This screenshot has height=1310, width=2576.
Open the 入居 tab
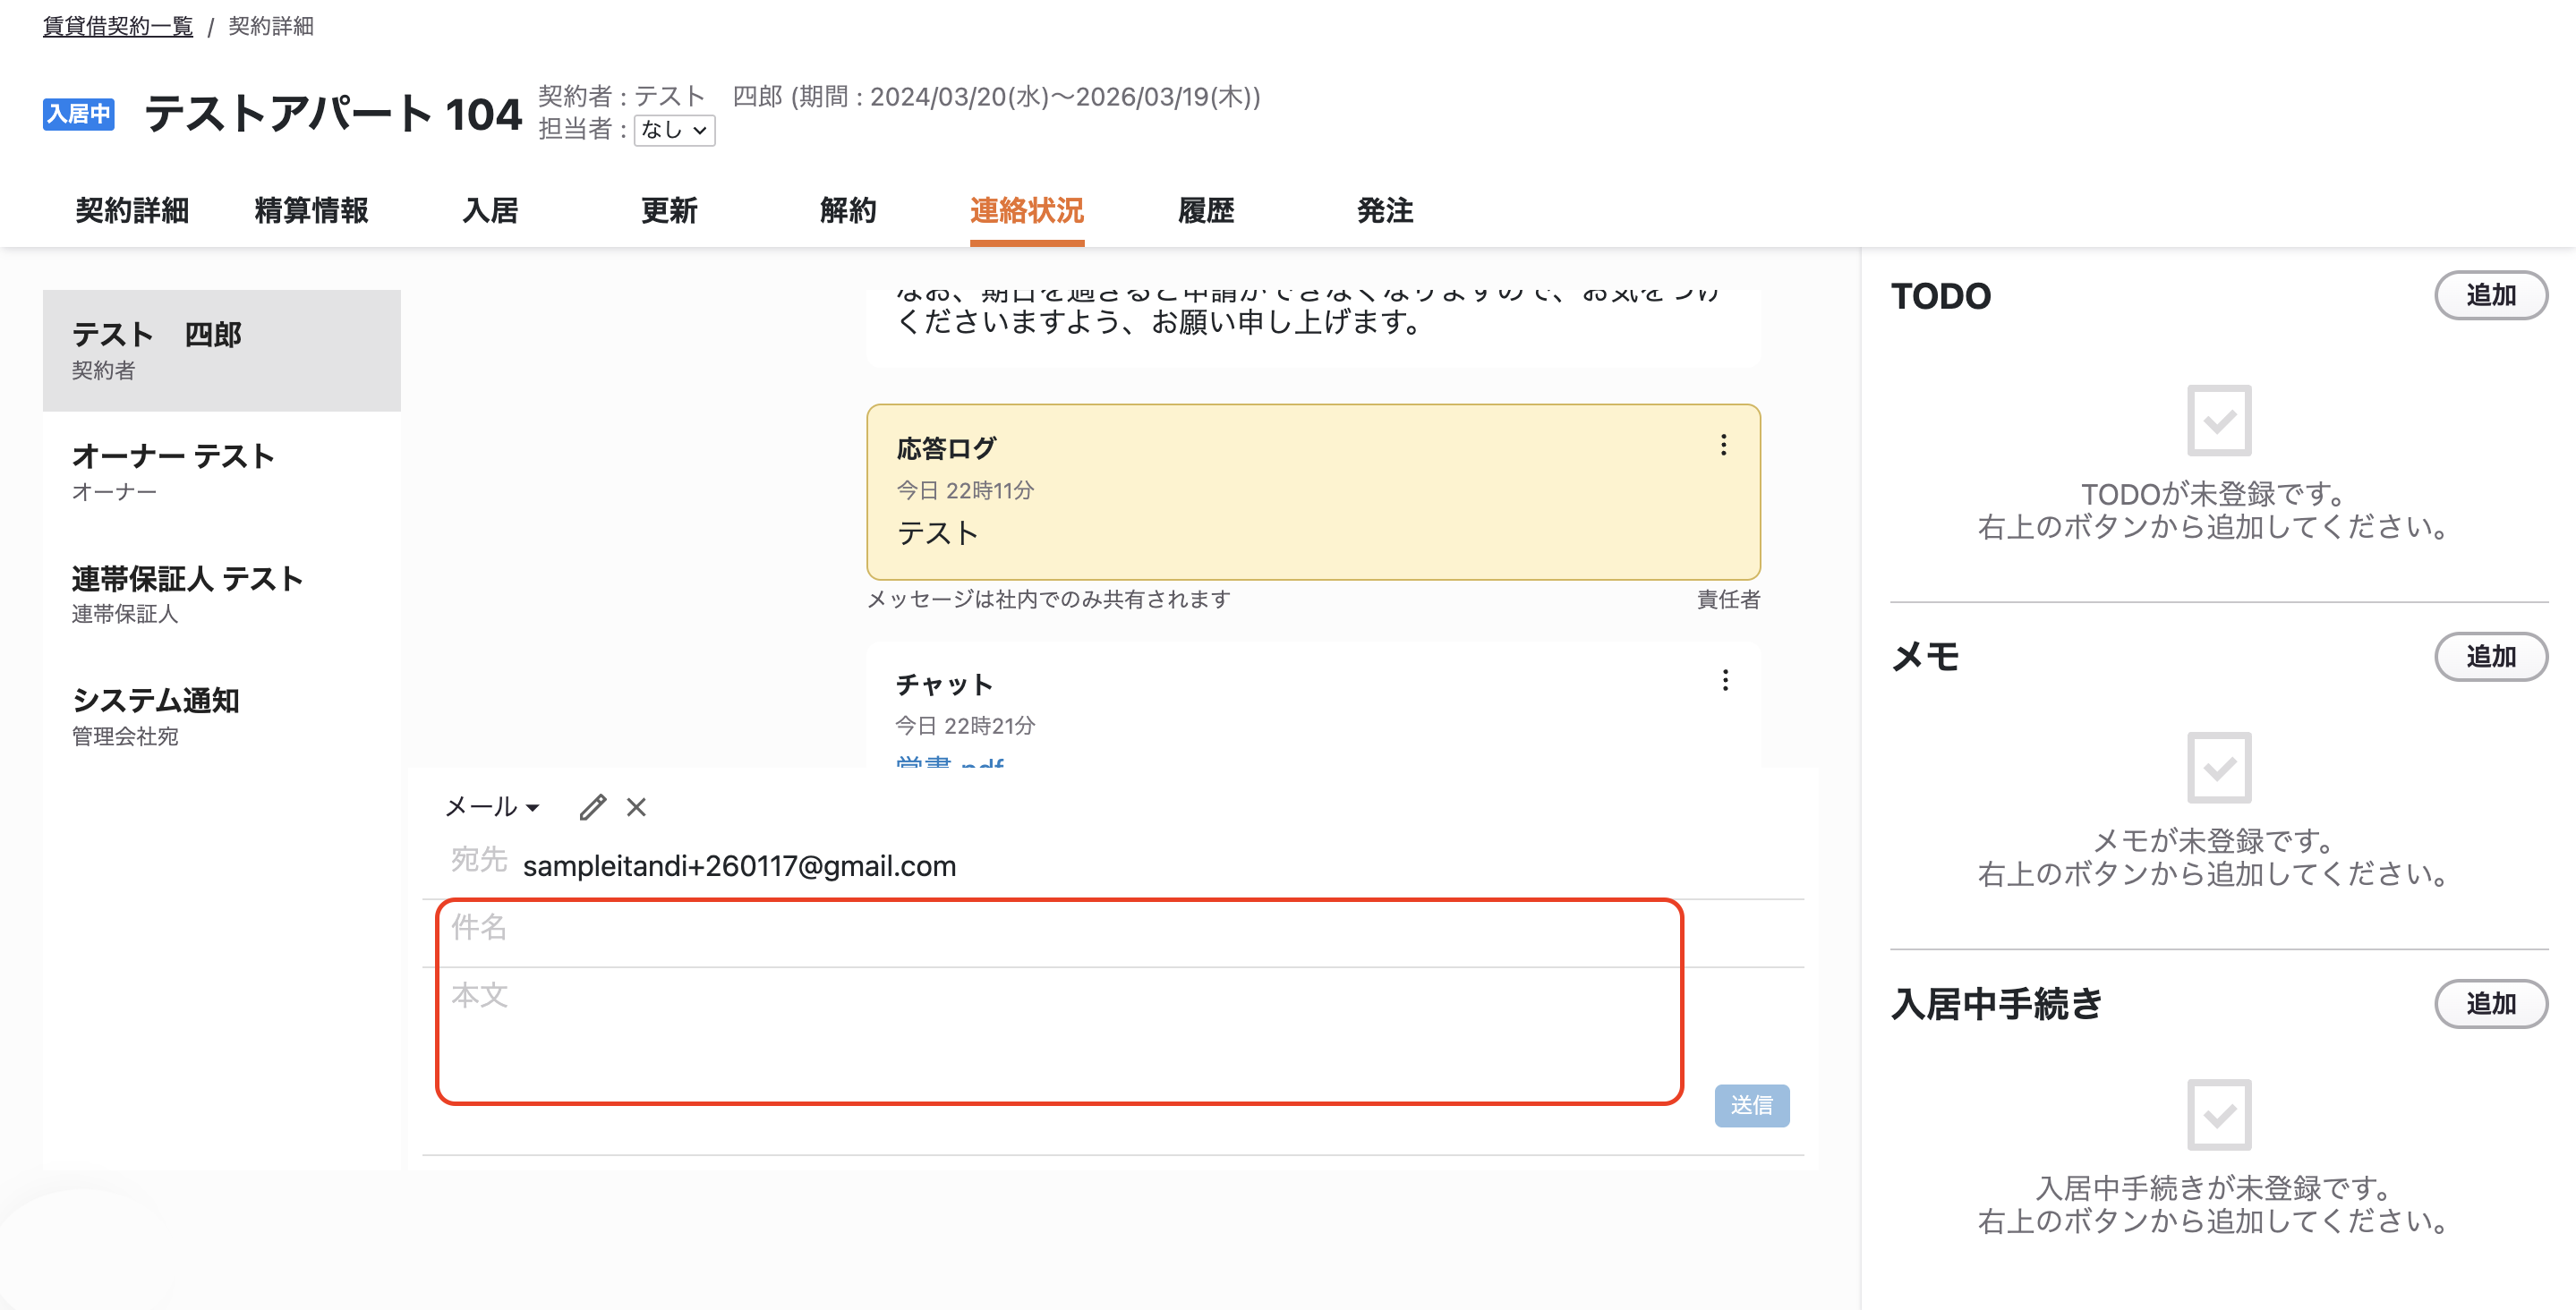click(490, 211)
